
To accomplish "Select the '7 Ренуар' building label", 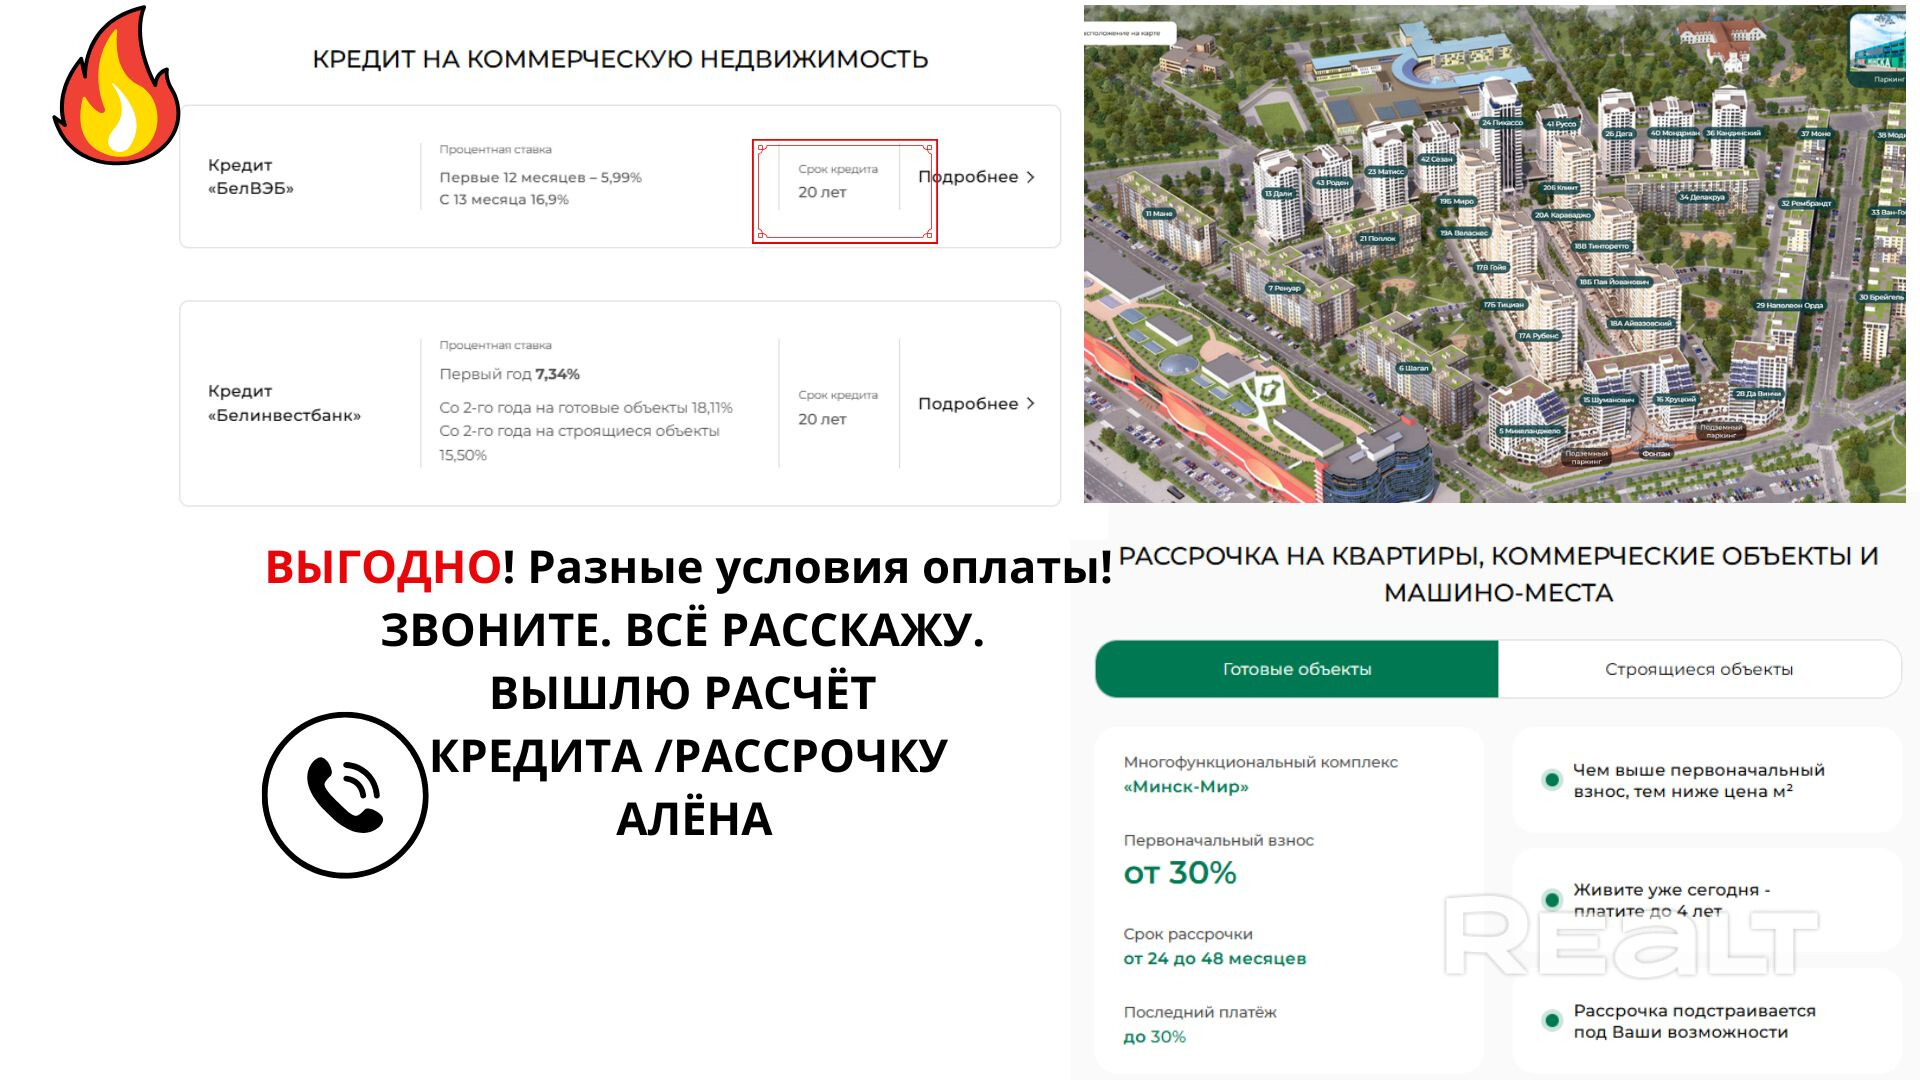I will (x=1284, y=288).
